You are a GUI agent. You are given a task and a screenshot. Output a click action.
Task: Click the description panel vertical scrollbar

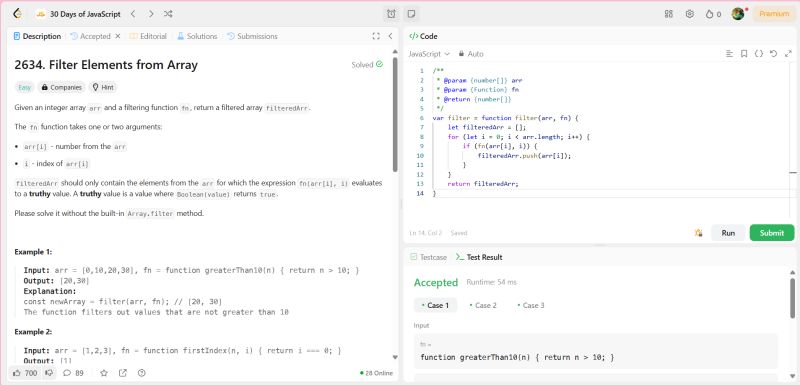[395, 115]
